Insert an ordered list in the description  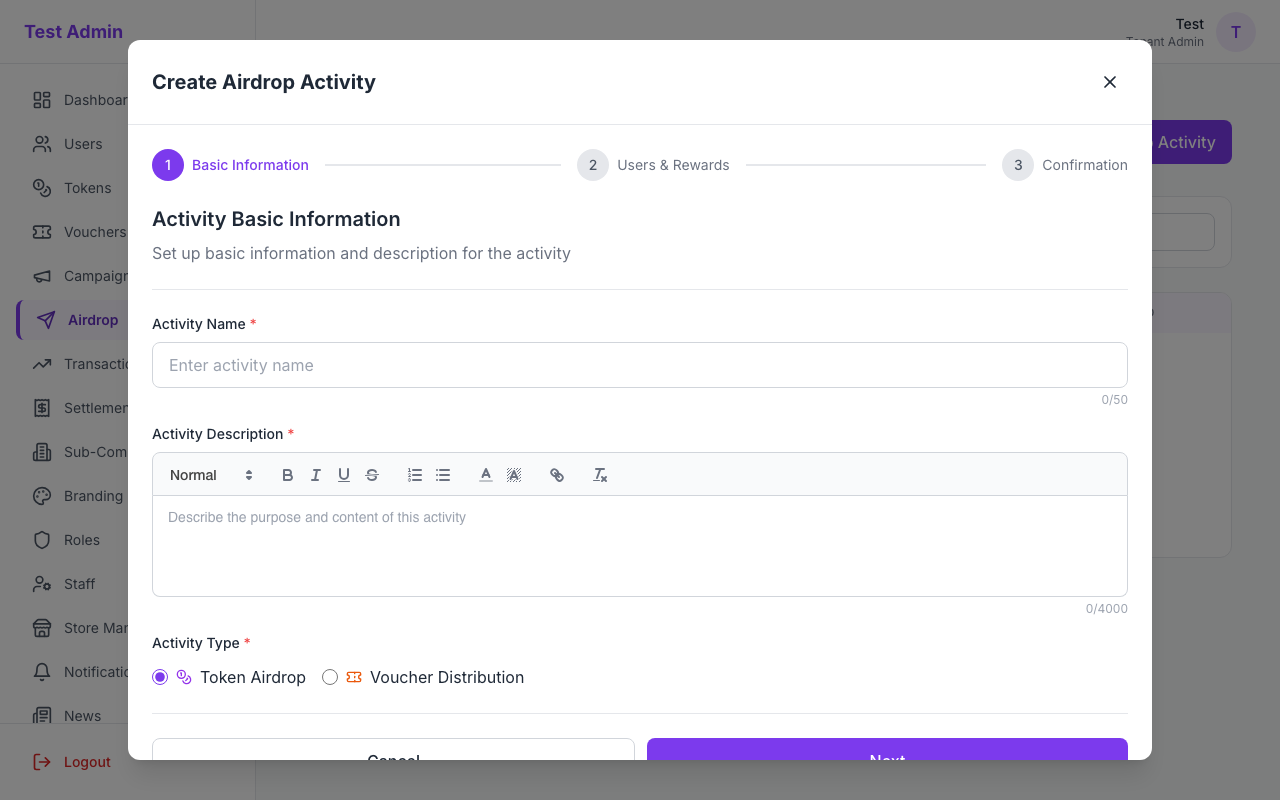coord(415,475)
